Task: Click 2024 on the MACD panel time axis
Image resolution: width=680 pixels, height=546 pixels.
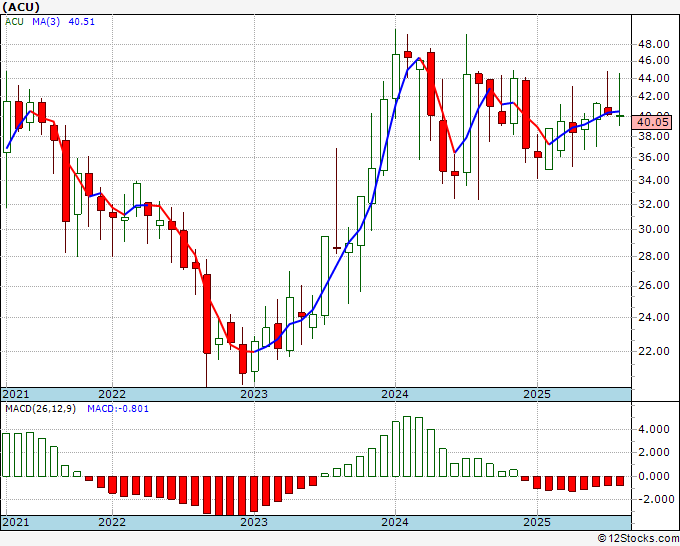Action: click(395, 522)
